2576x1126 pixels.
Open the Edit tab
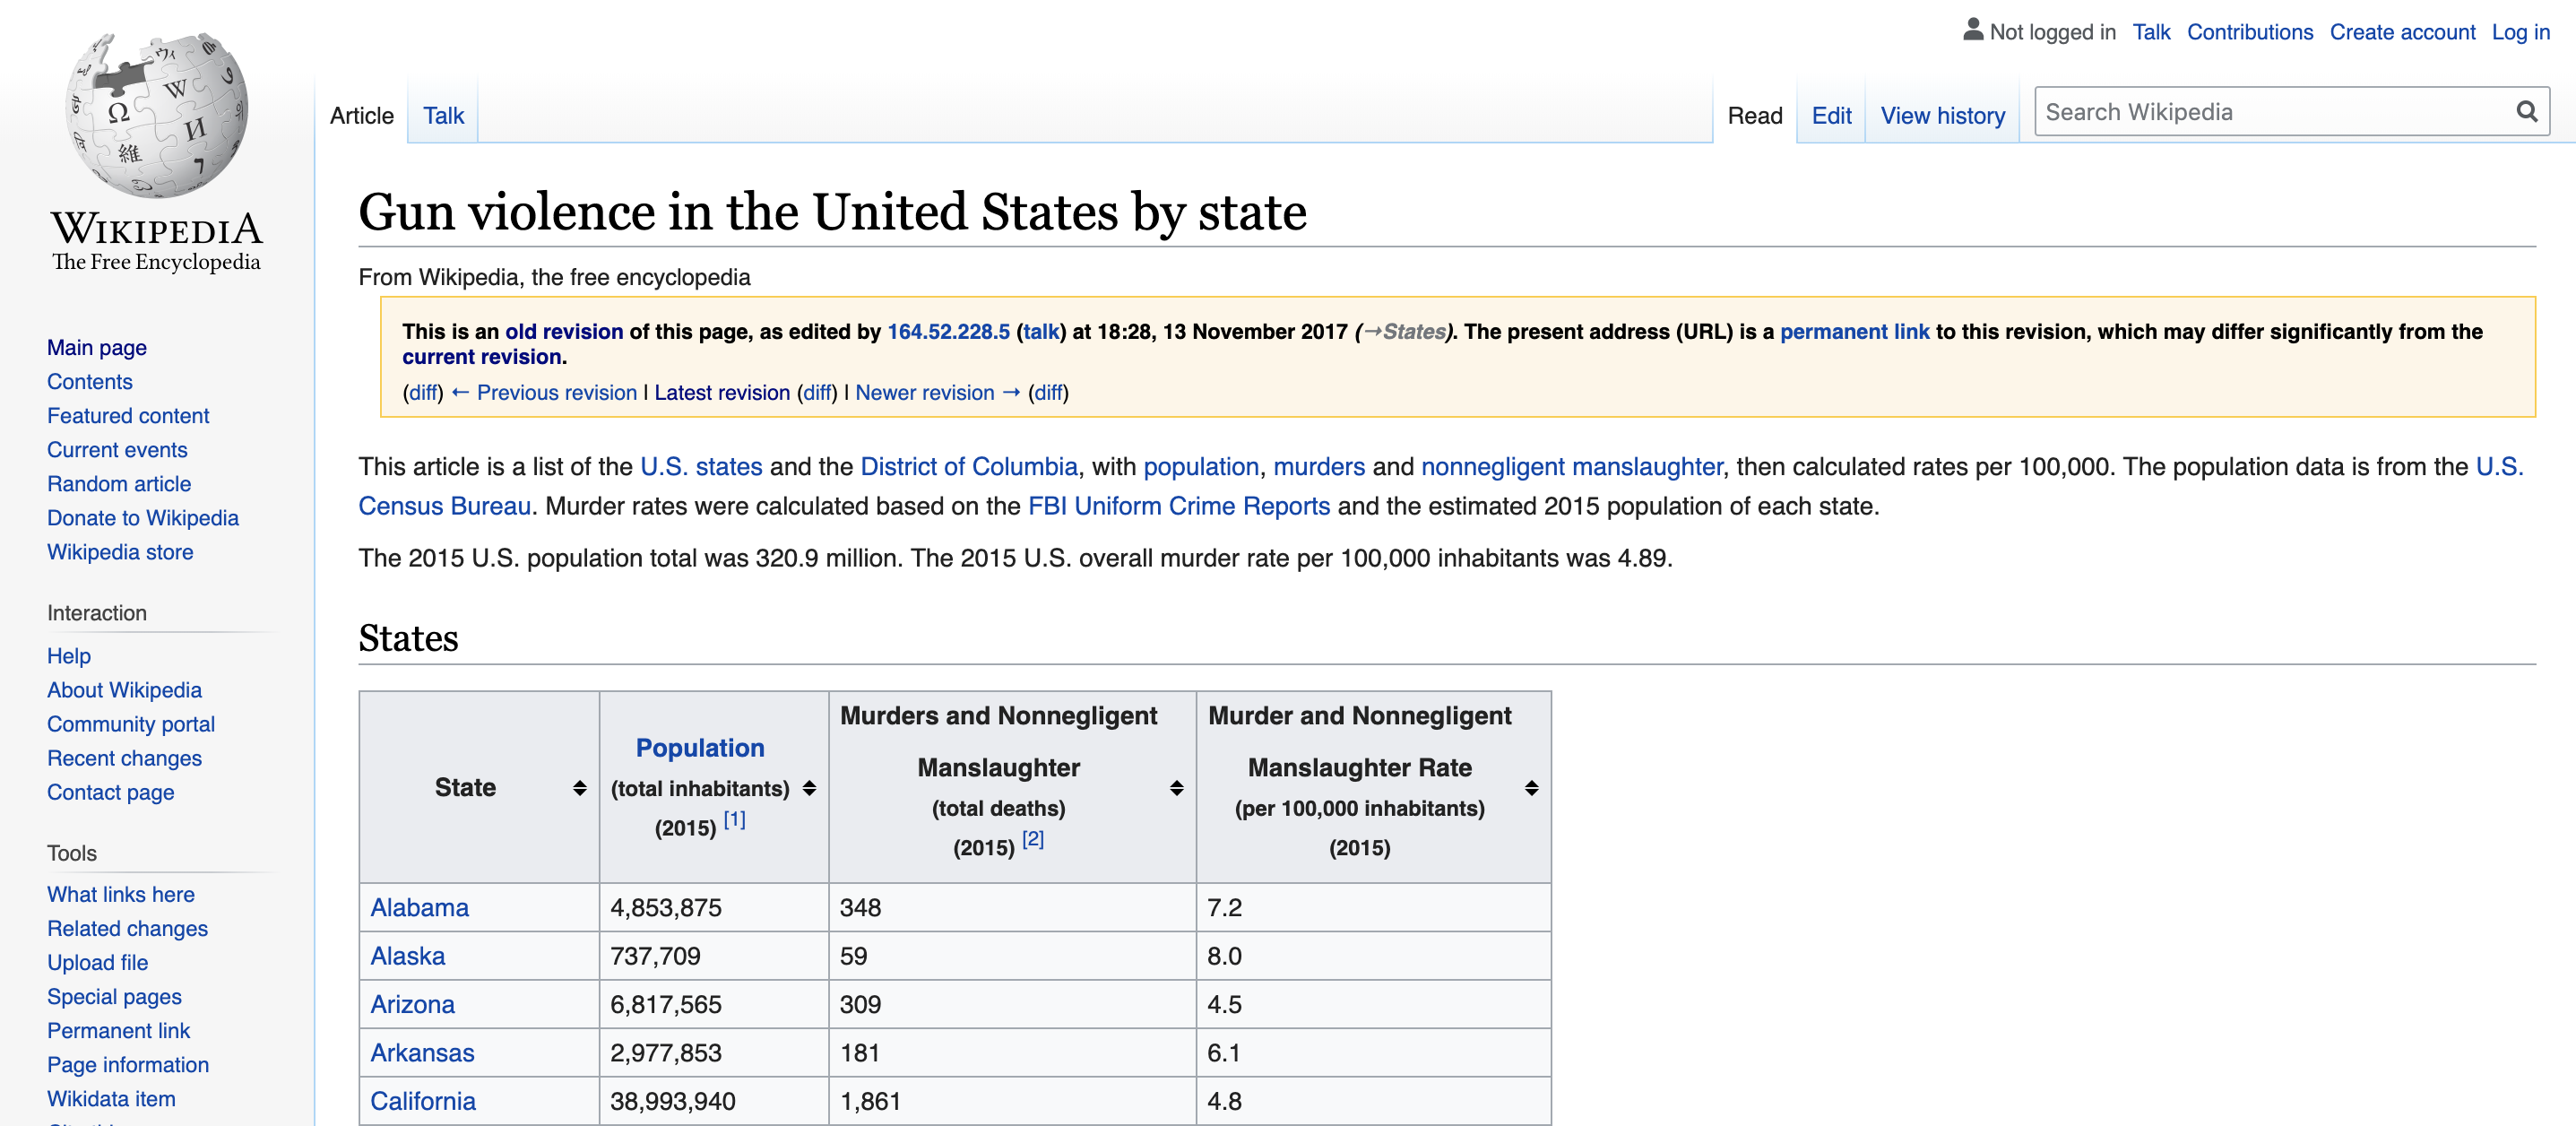point(1830,116)
